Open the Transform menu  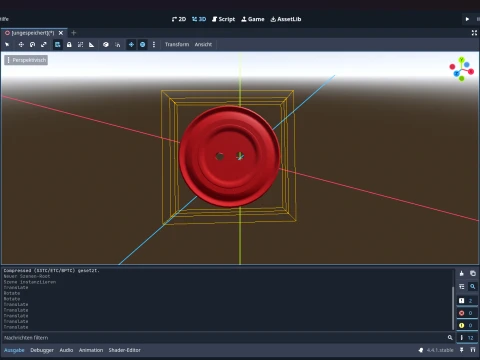pyautogui.click(x=177, y=44)
